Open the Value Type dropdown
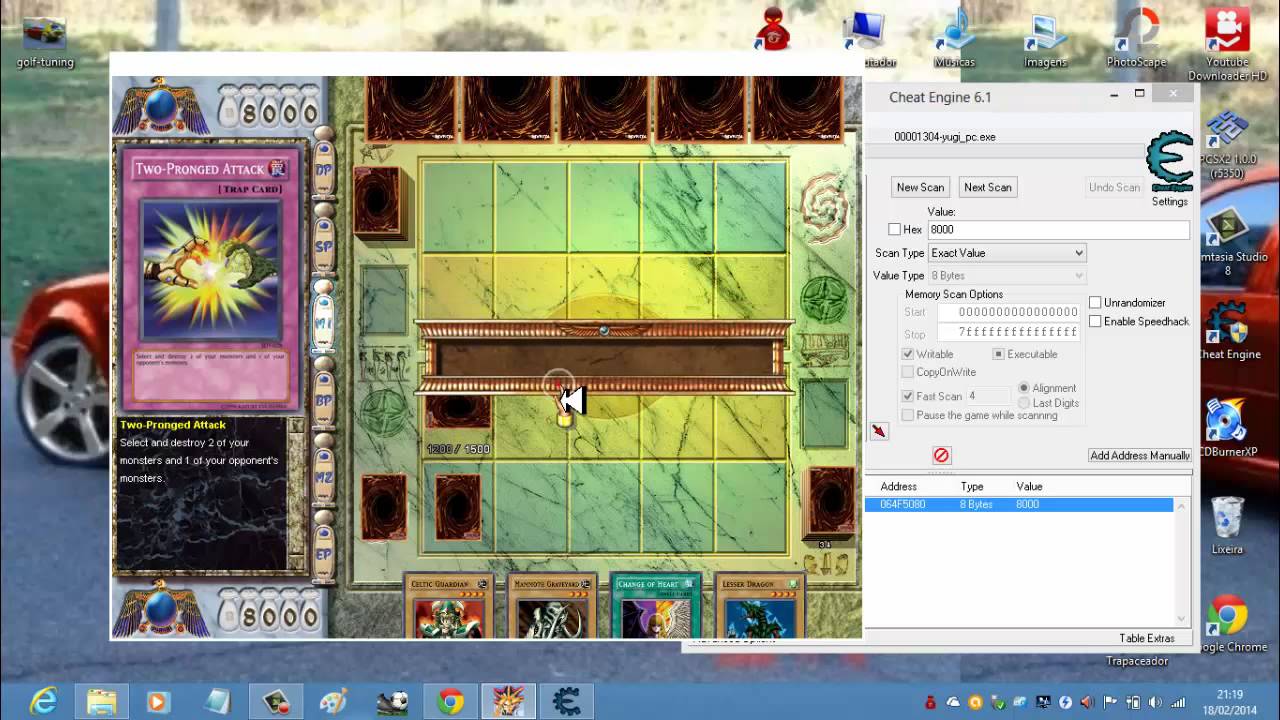Image resolution: width=1280 pixels, height=720 pixels. [x=1007, y=275]
